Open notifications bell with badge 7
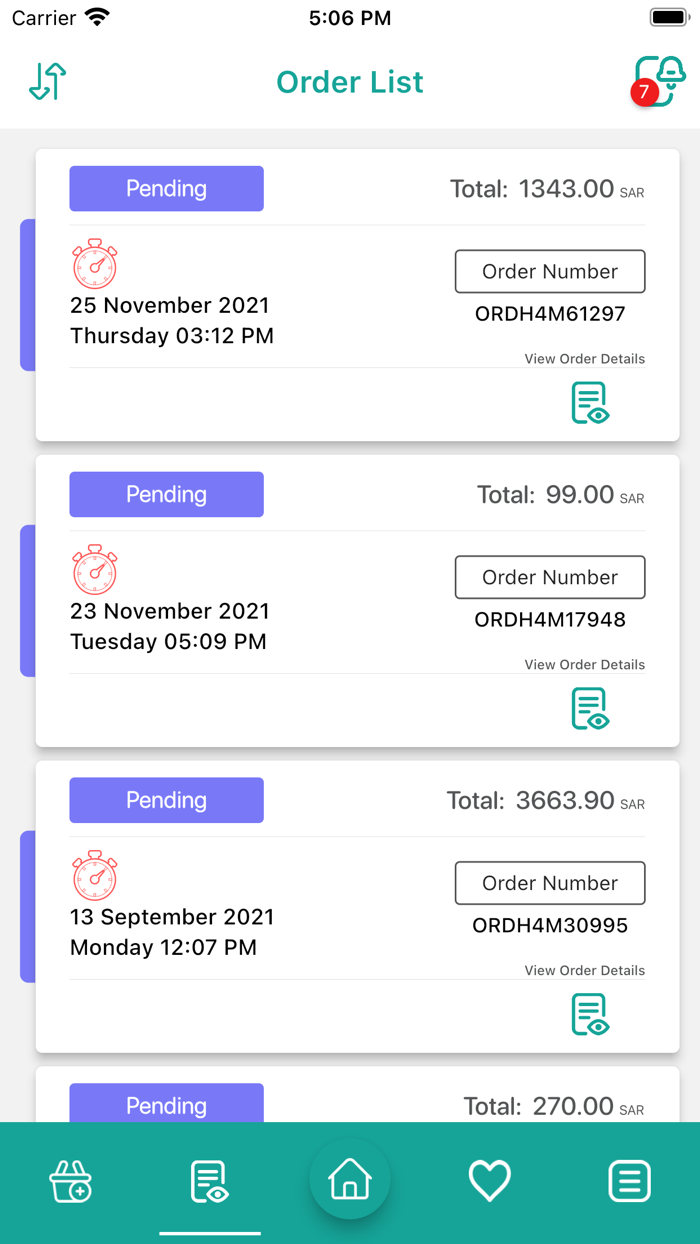The width and height of the screenshot is (700, 1244). coord(660,81)
